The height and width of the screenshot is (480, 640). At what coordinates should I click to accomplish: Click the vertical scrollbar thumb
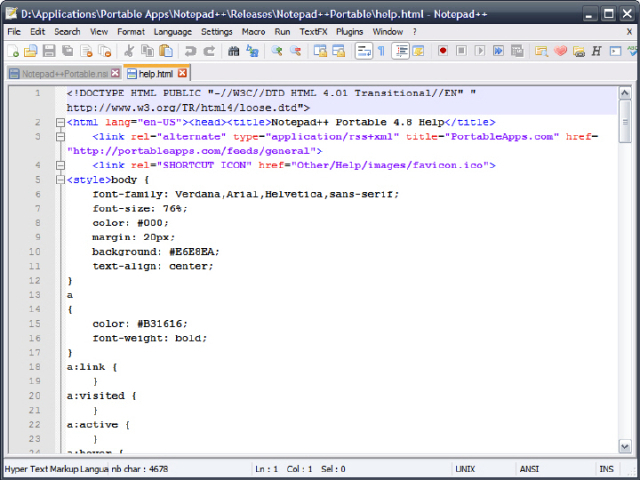coord(625,121)
